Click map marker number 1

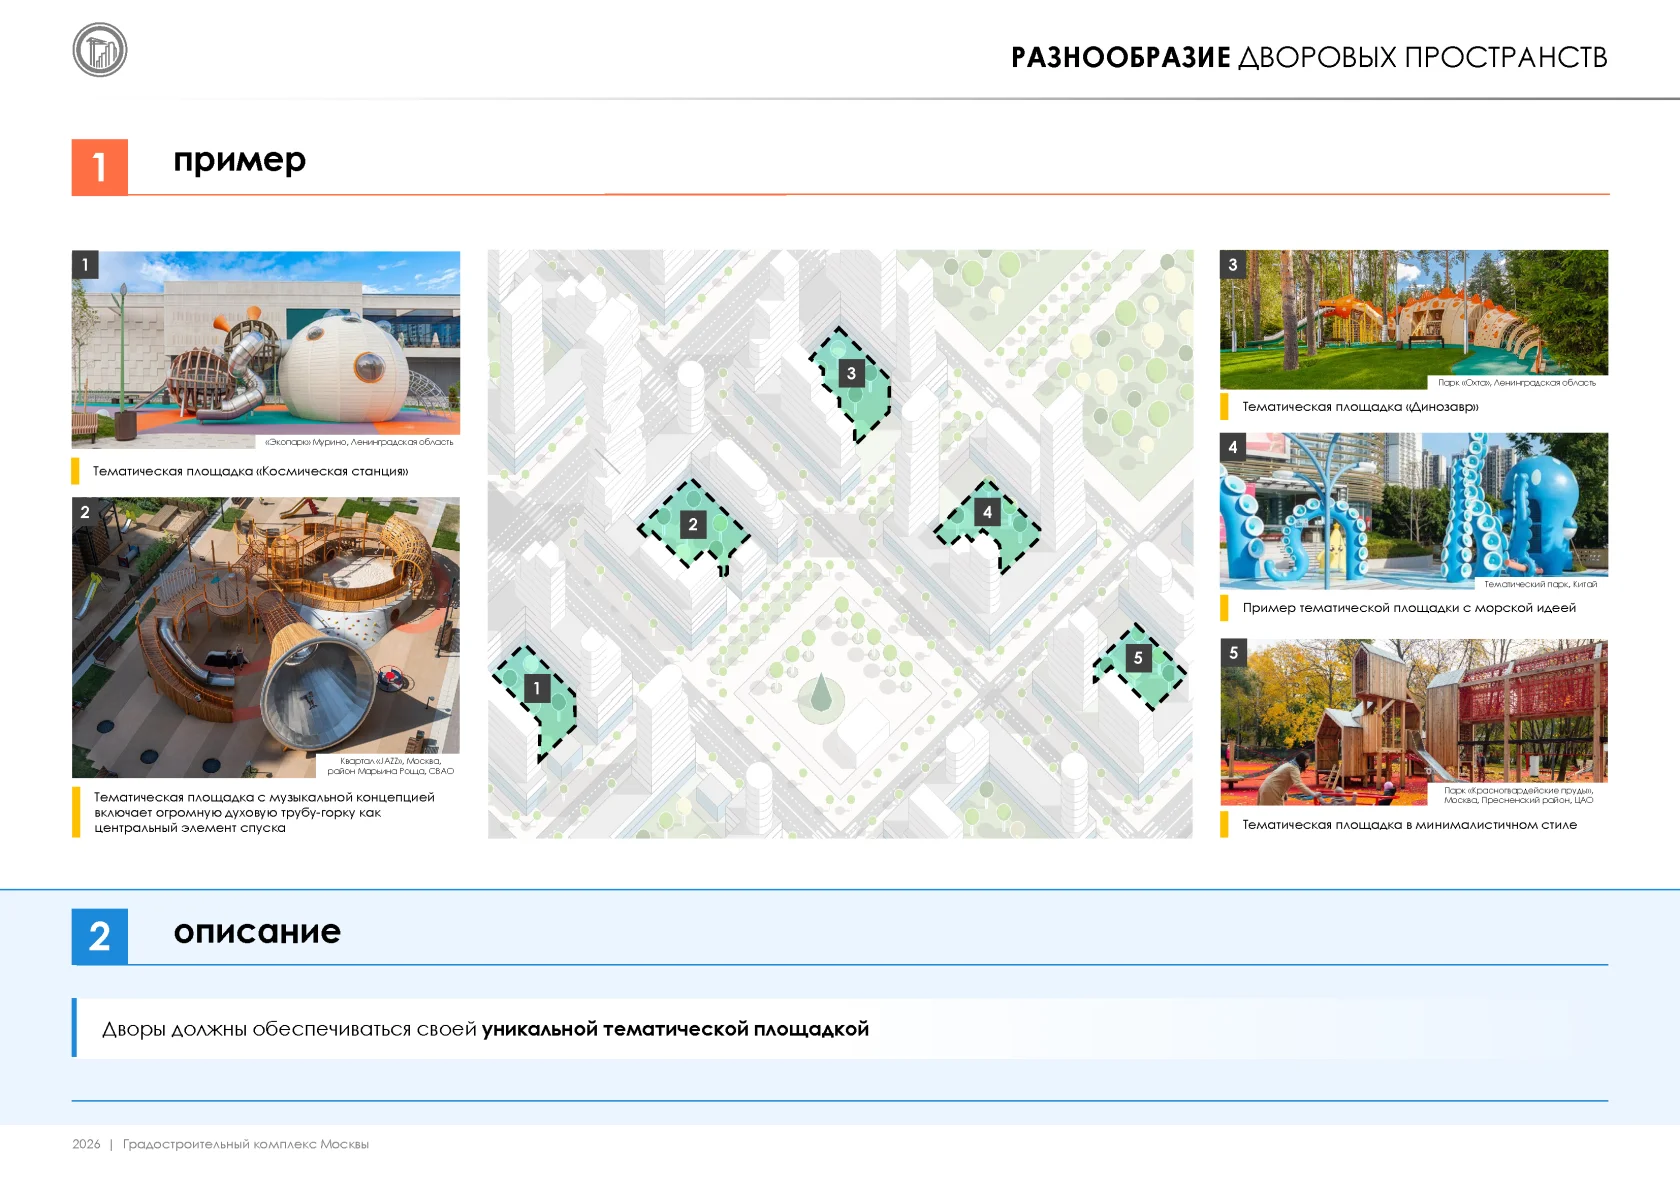(x=537, y=688)
